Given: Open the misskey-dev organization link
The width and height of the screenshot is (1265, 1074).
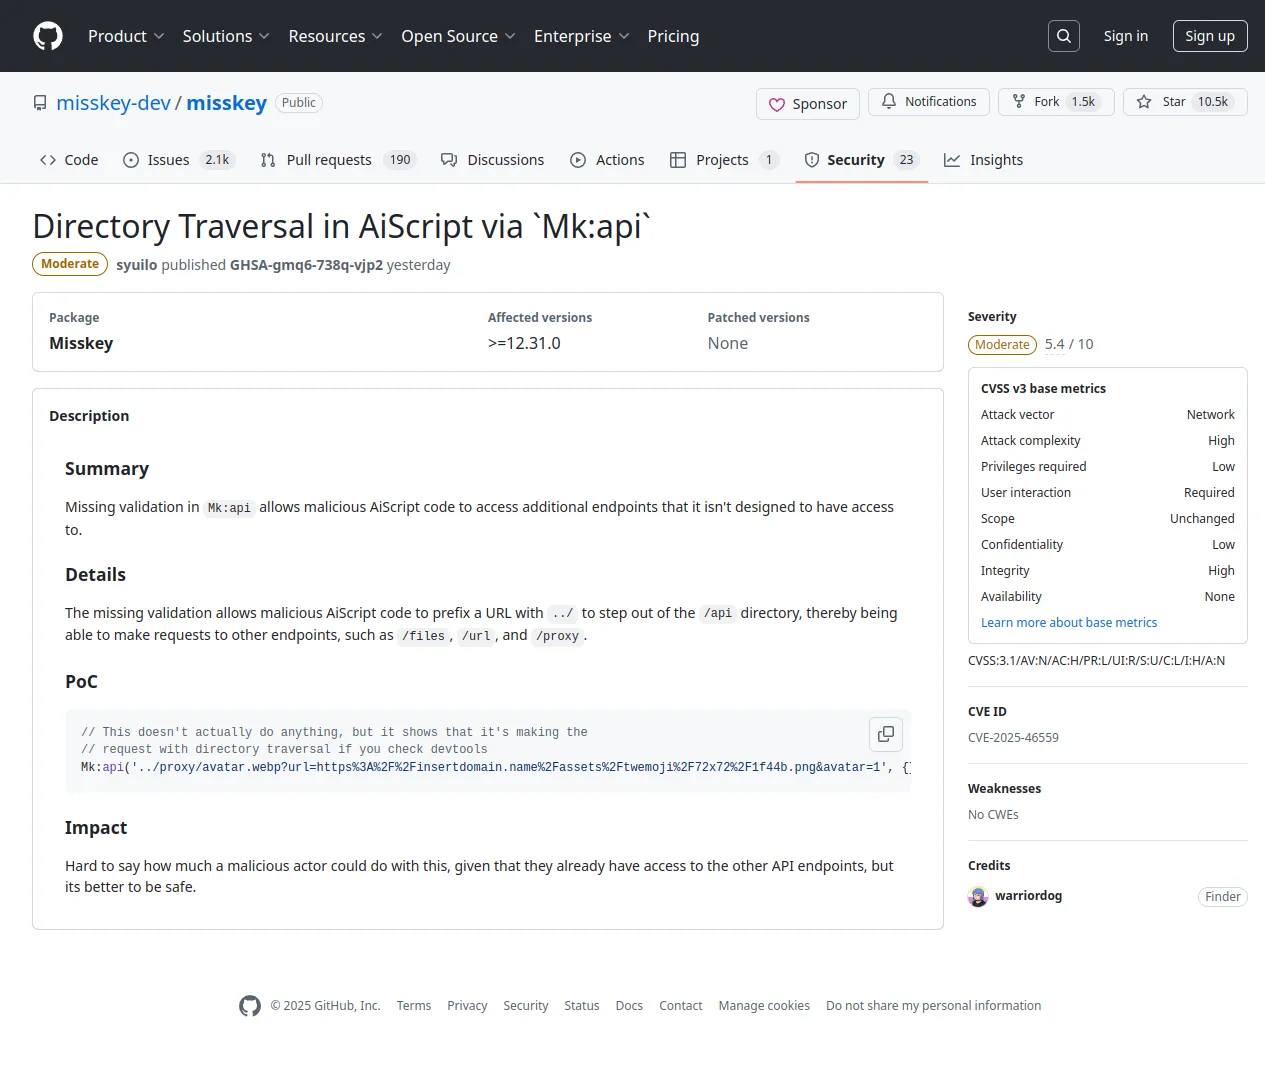Looking at the screenshot, I should point(114,103).
